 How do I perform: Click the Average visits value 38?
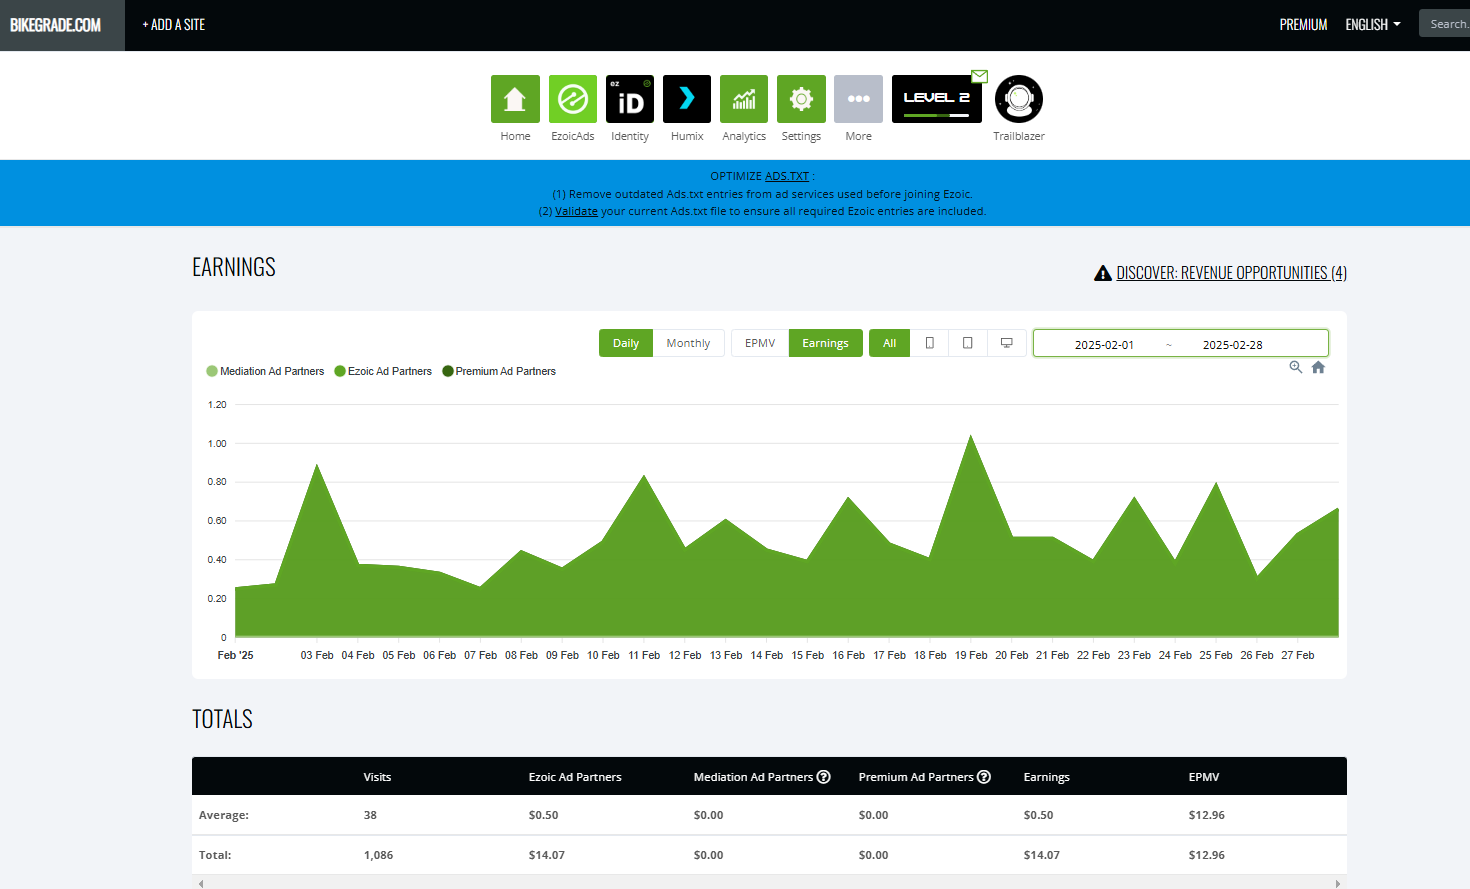(x=370, y=815)
